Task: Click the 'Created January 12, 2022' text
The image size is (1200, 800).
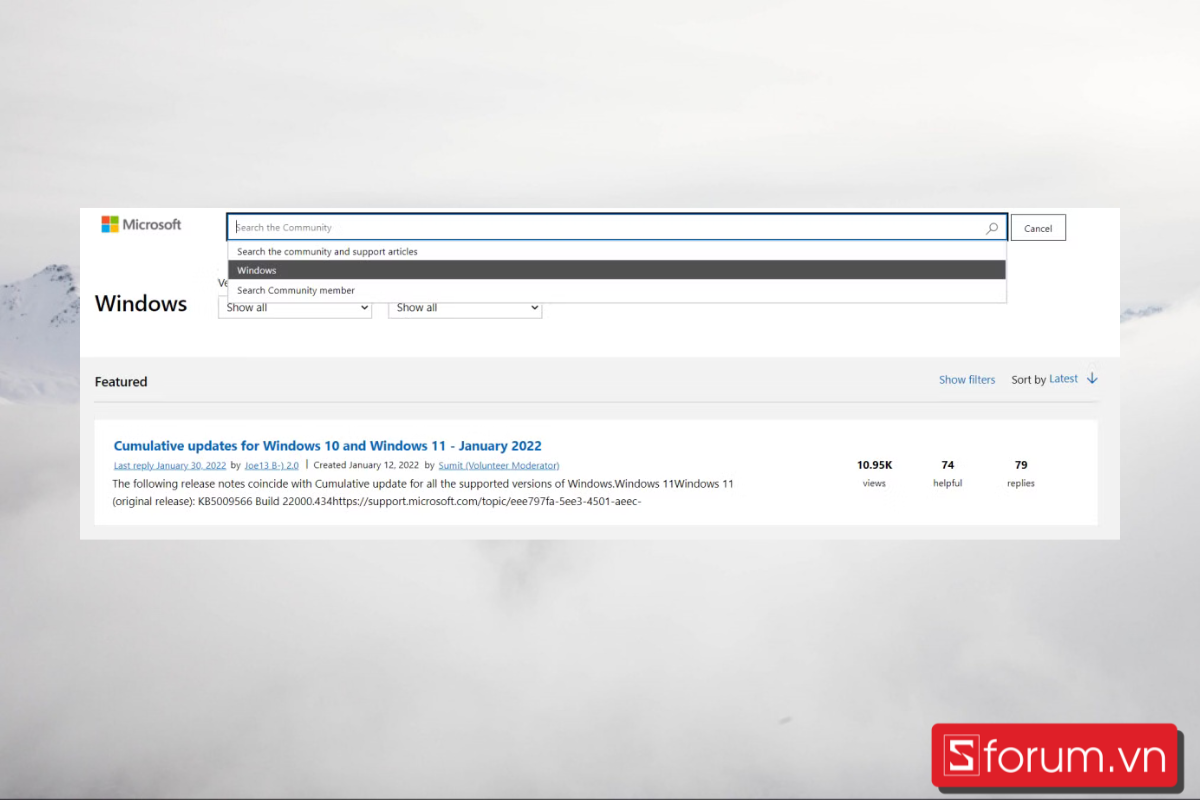Action: tap(366, 465)
